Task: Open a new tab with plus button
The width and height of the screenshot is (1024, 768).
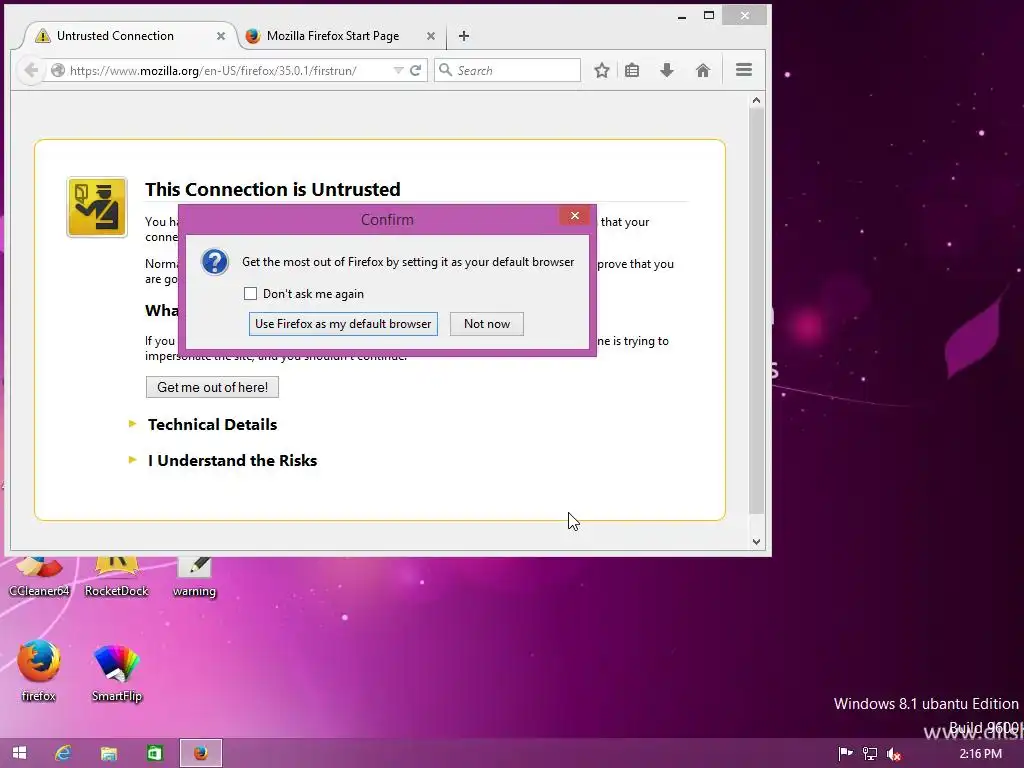Action: (x=464, y=36)
